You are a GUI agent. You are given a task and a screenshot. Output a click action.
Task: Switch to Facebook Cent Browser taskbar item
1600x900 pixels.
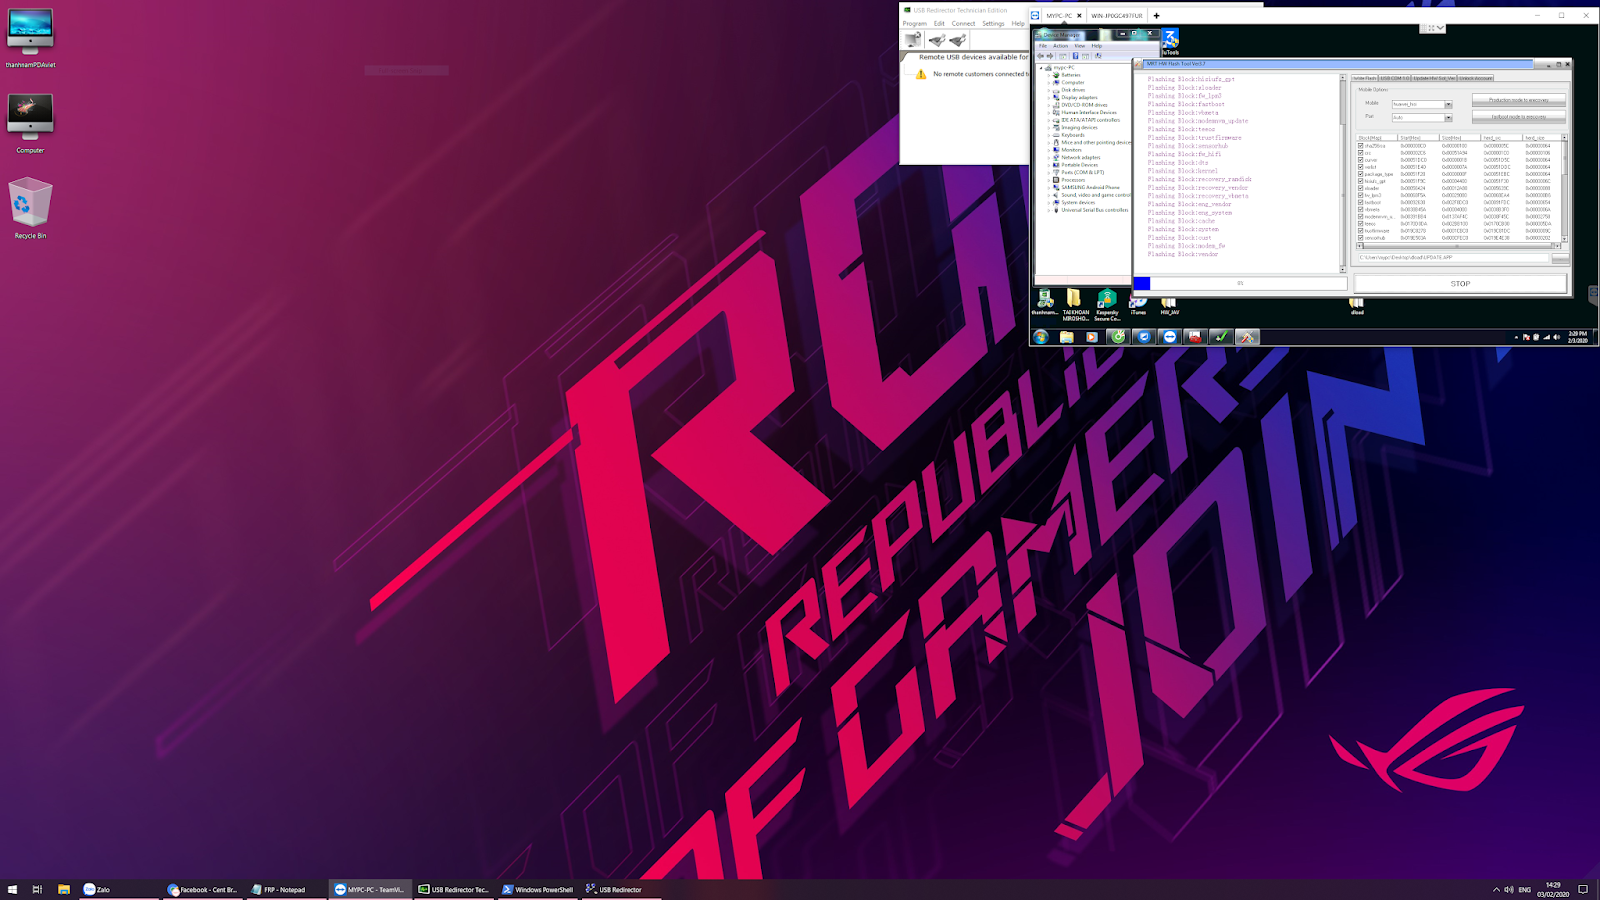click(203, 889)
